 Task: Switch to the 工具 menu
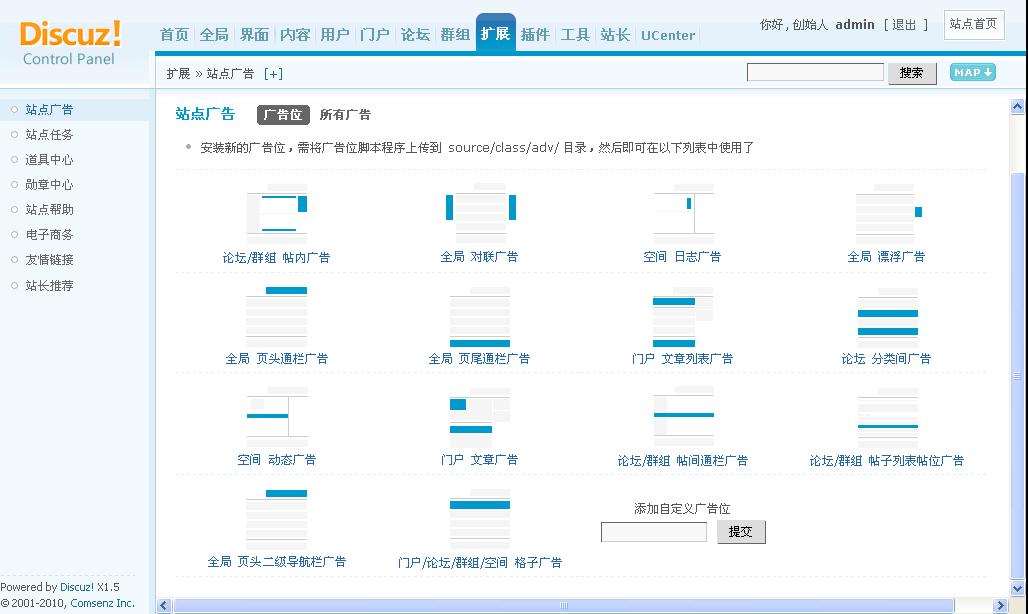pos(575,35)
